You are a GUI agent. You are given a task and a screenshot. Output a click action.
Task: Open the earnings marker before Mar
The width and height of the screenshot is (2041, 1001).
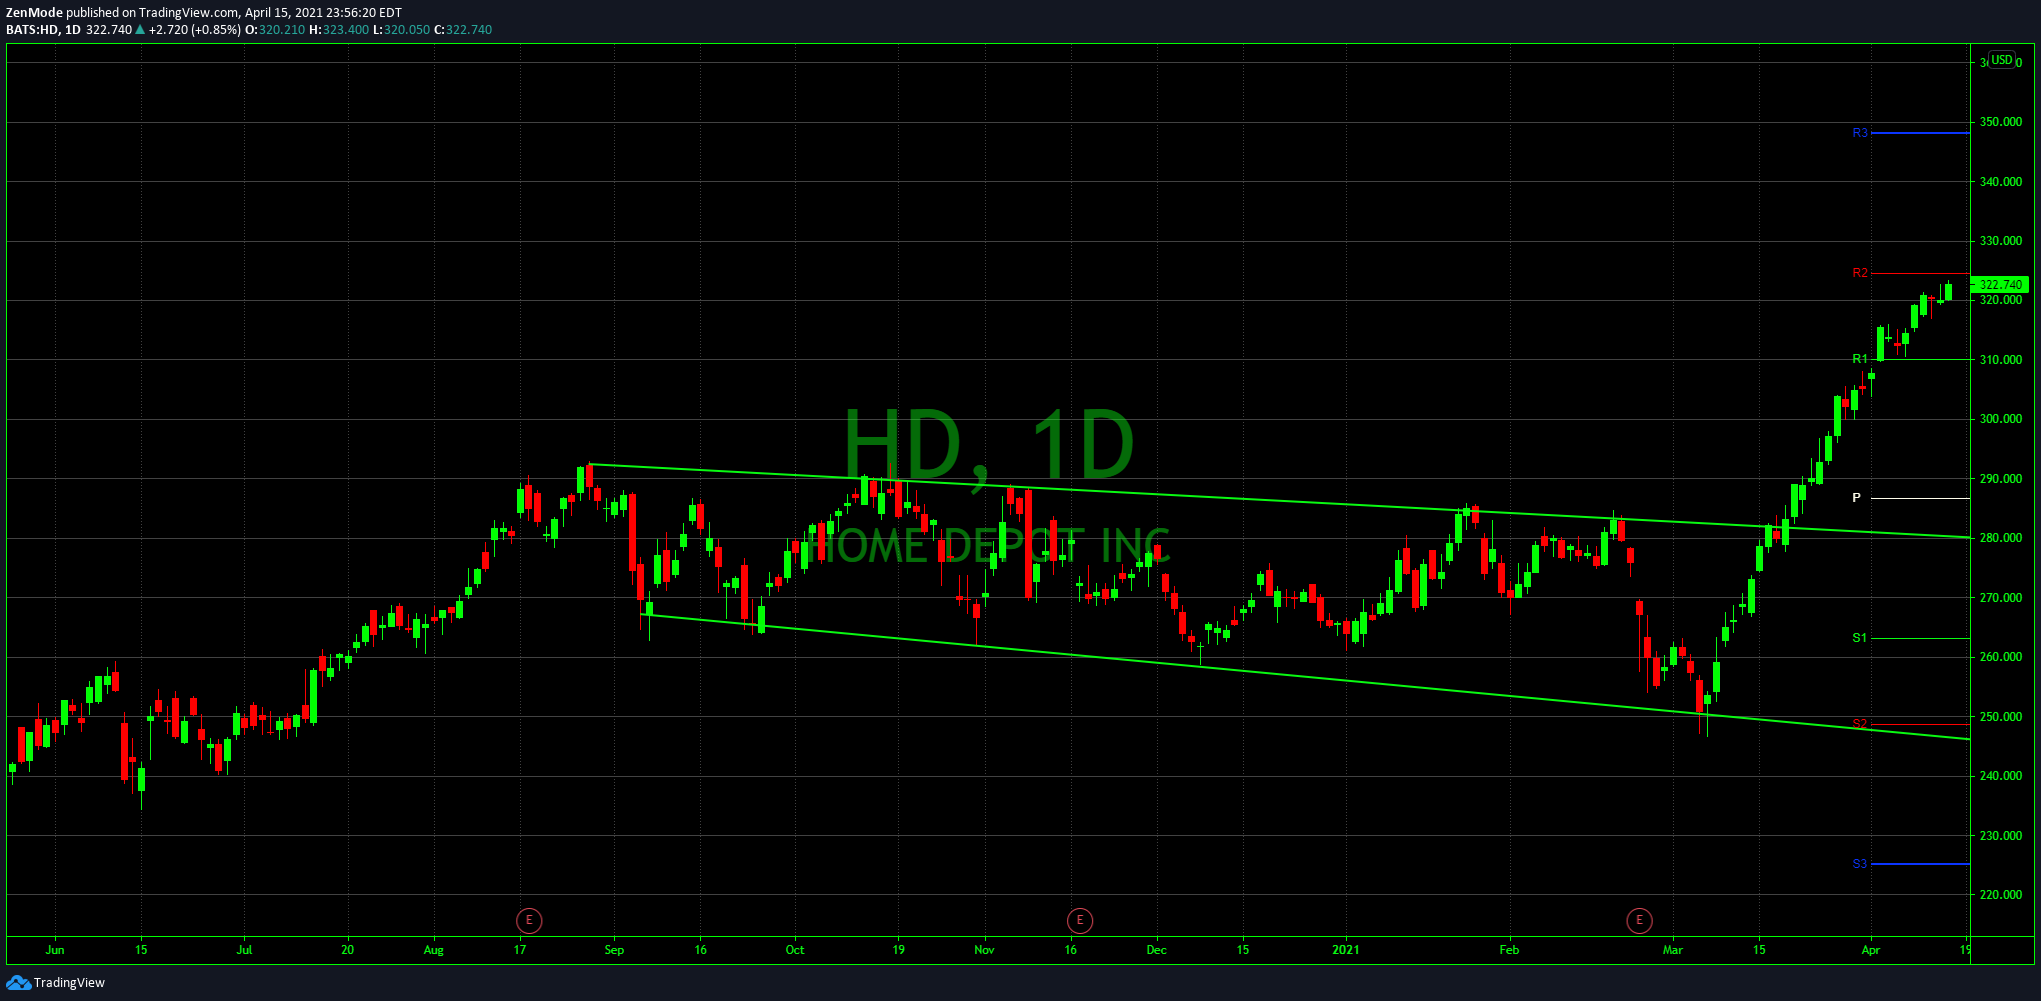click(x=1639, y=920)
